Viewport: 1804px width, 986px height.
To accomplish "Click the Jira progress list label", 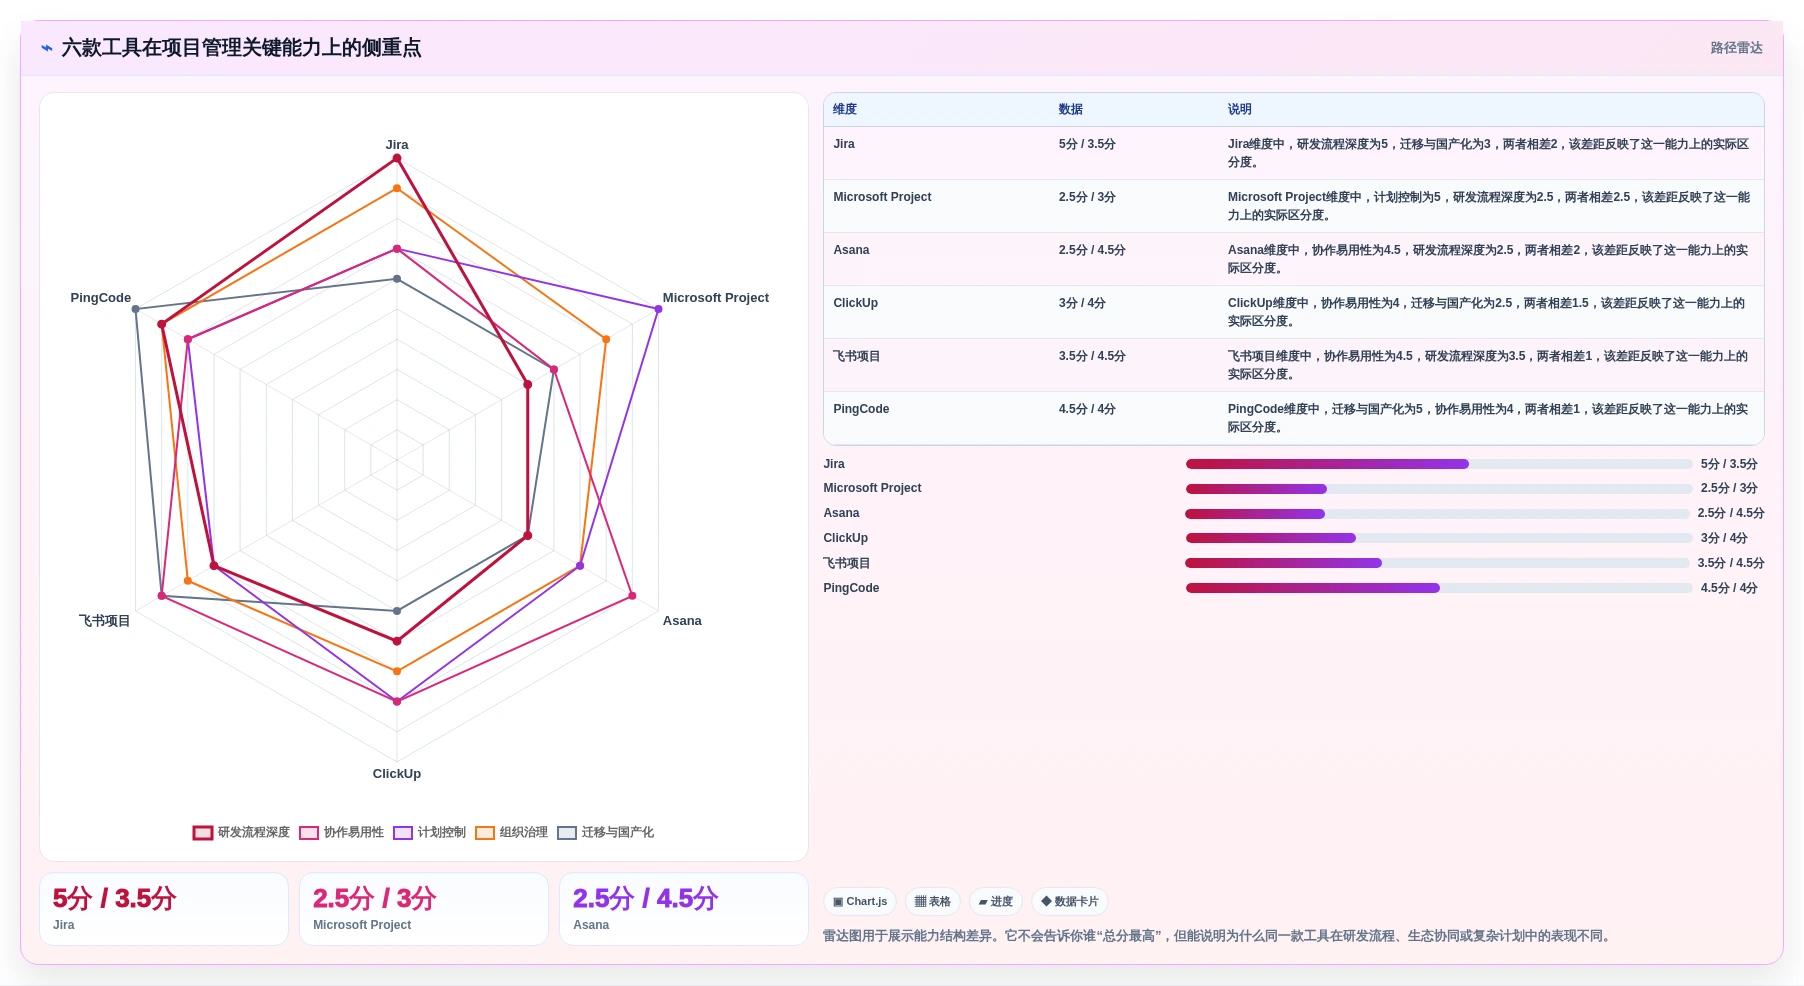I will pyautogui.click(x=834, y=464).
